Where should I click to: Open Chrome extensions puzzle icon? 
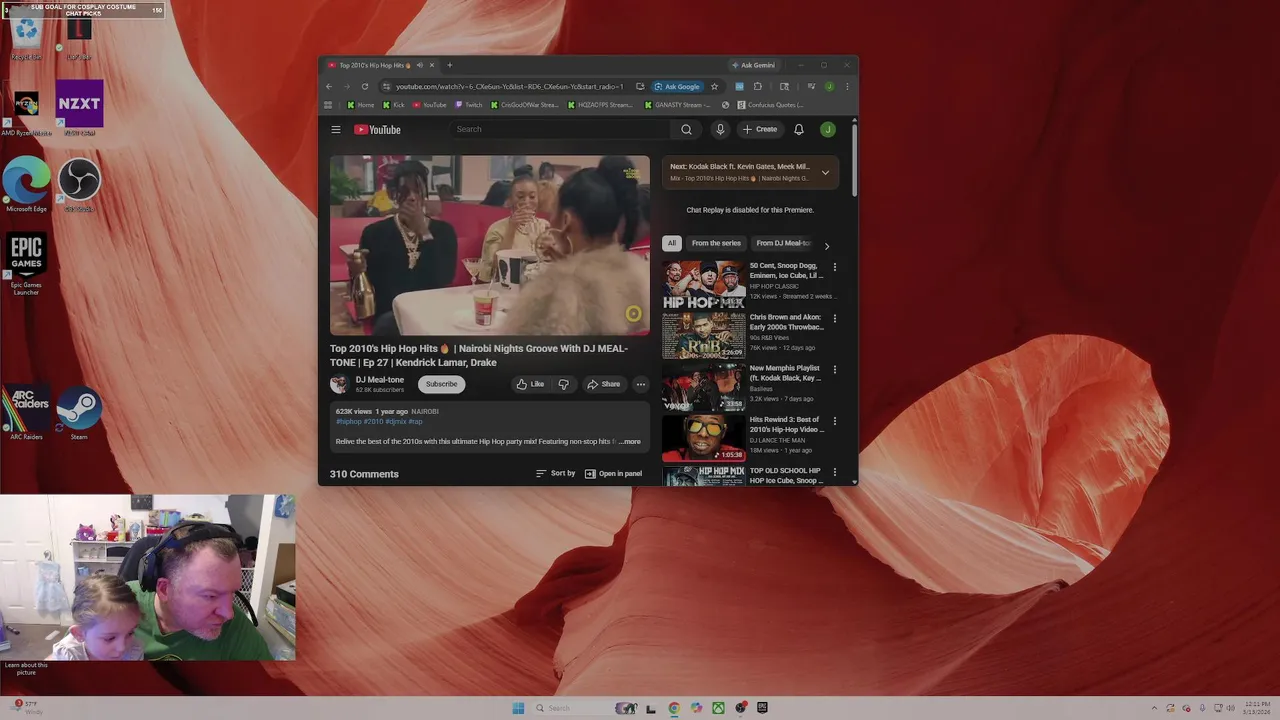pos(758,86)
